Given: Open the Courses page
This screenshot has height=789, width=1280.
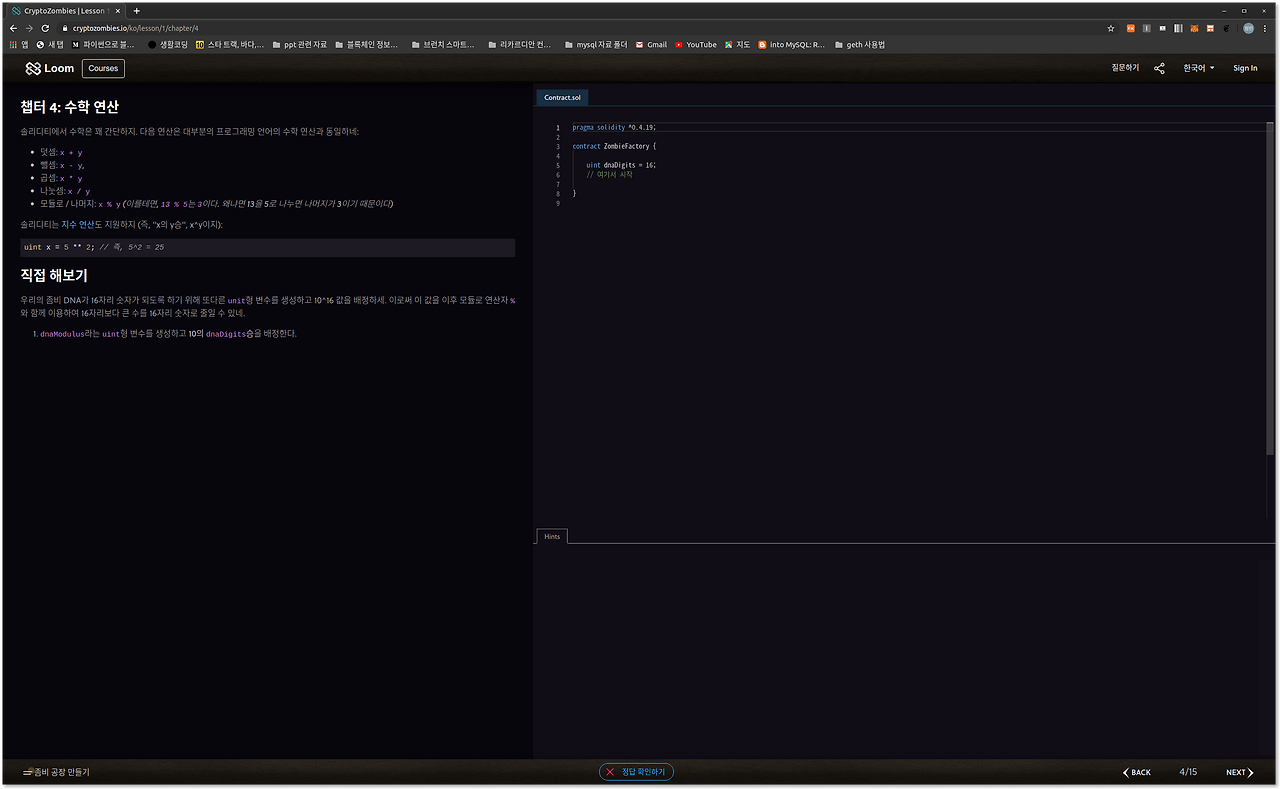Looking at the screenshot, I should [x=103, y=68].
